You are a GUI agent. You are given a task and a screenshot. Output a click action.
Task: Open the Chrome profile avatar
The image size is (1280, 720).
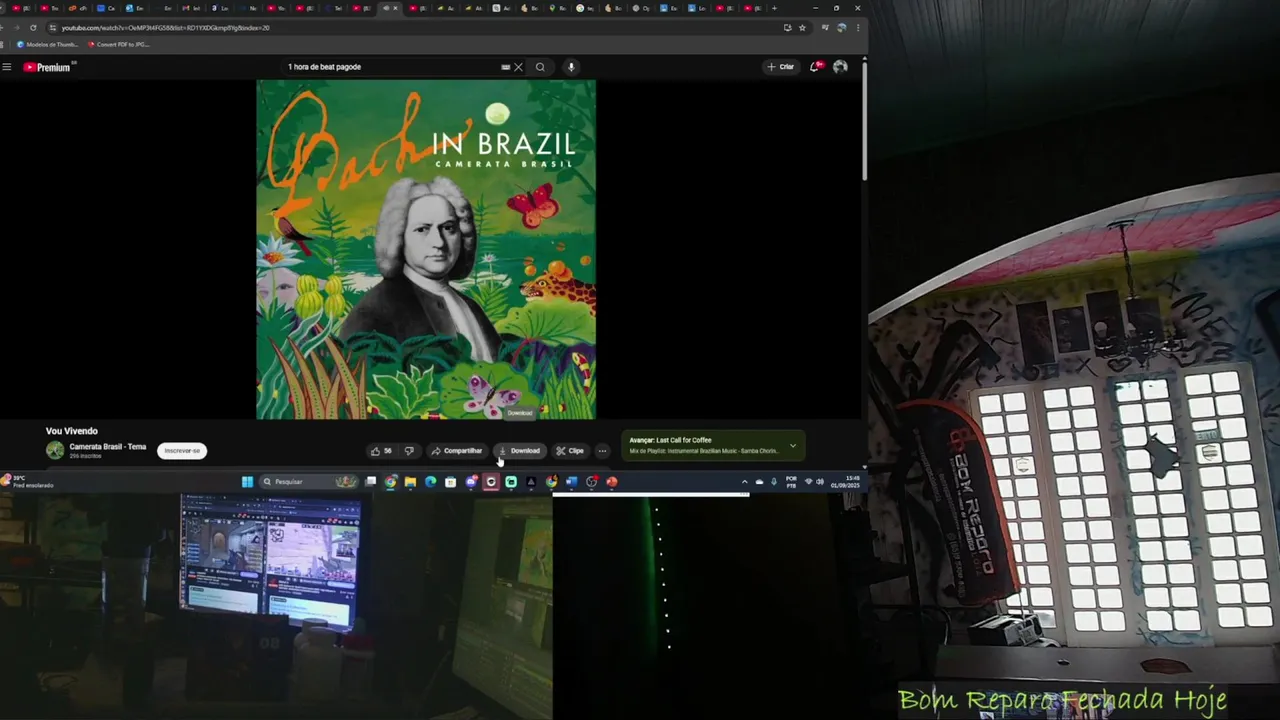pos(841,28)
